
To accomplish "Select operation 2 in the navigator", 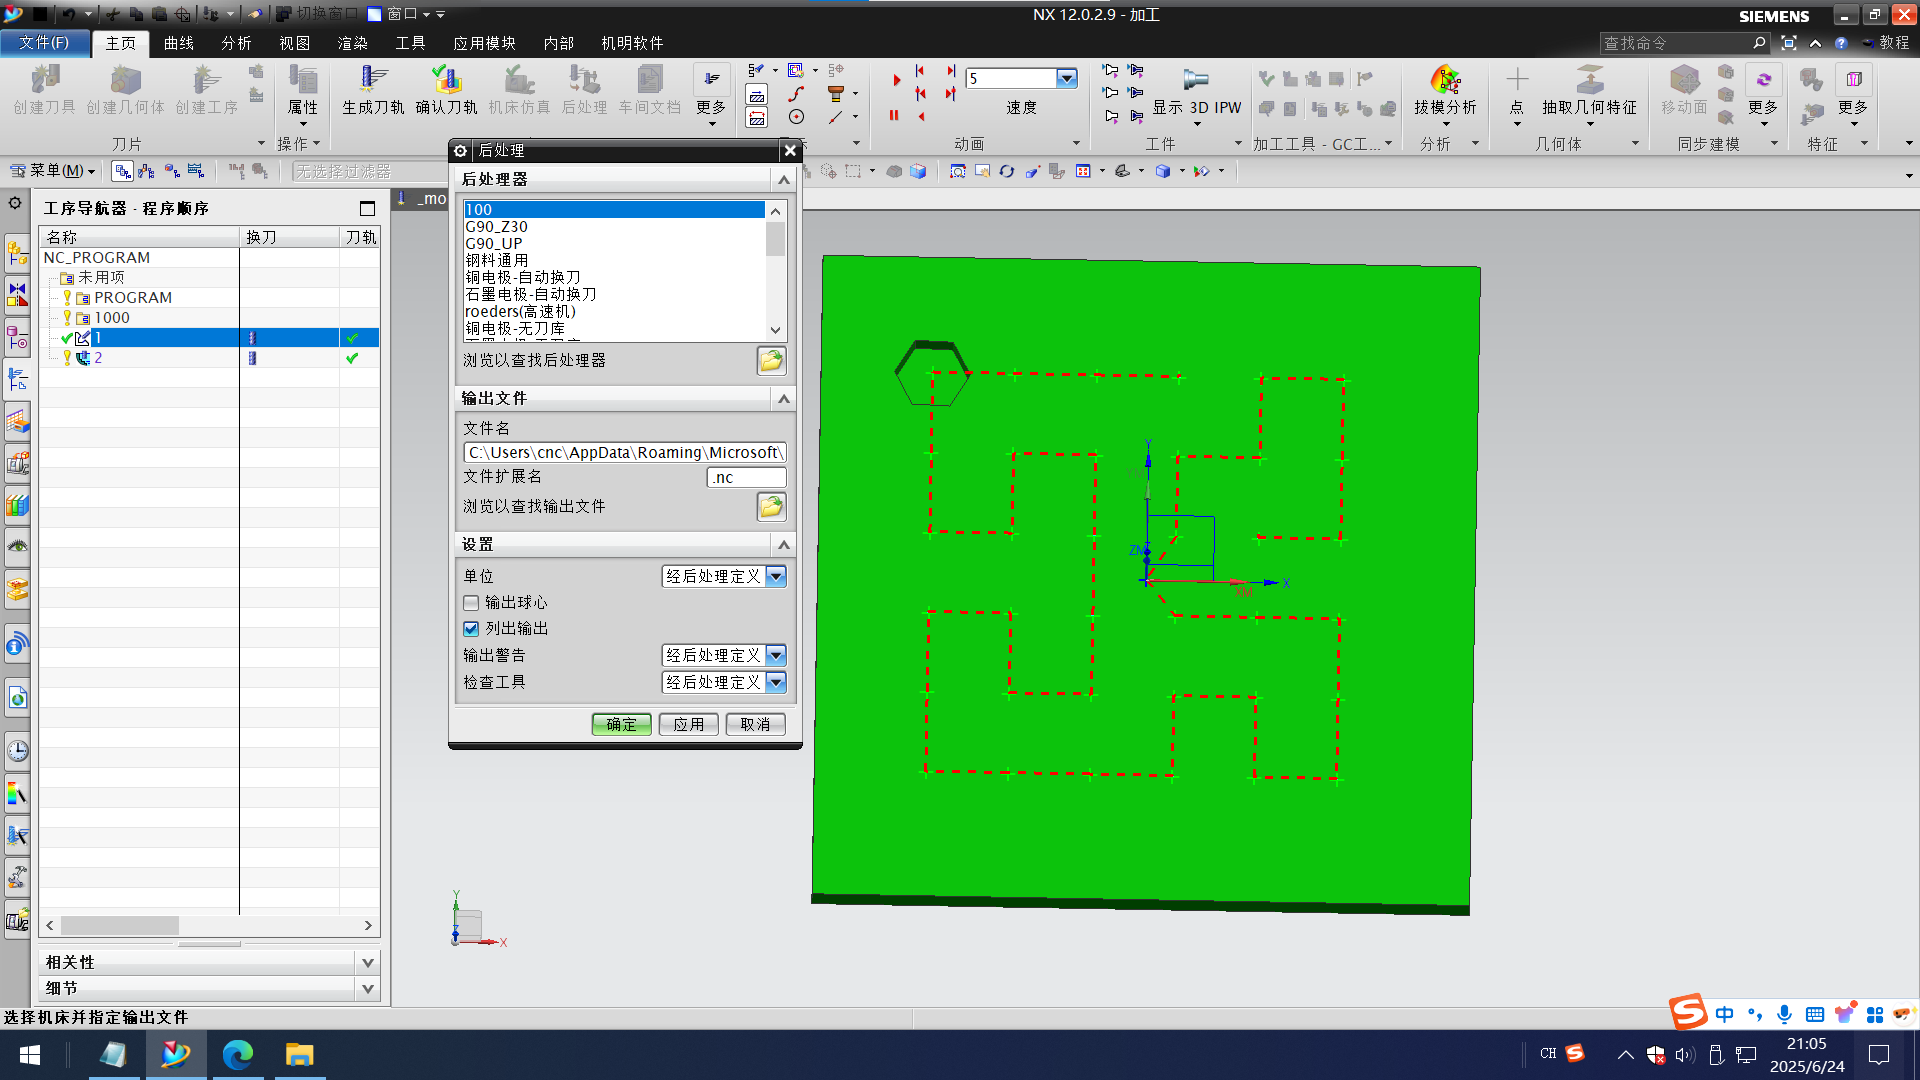I will pos(98,358).
